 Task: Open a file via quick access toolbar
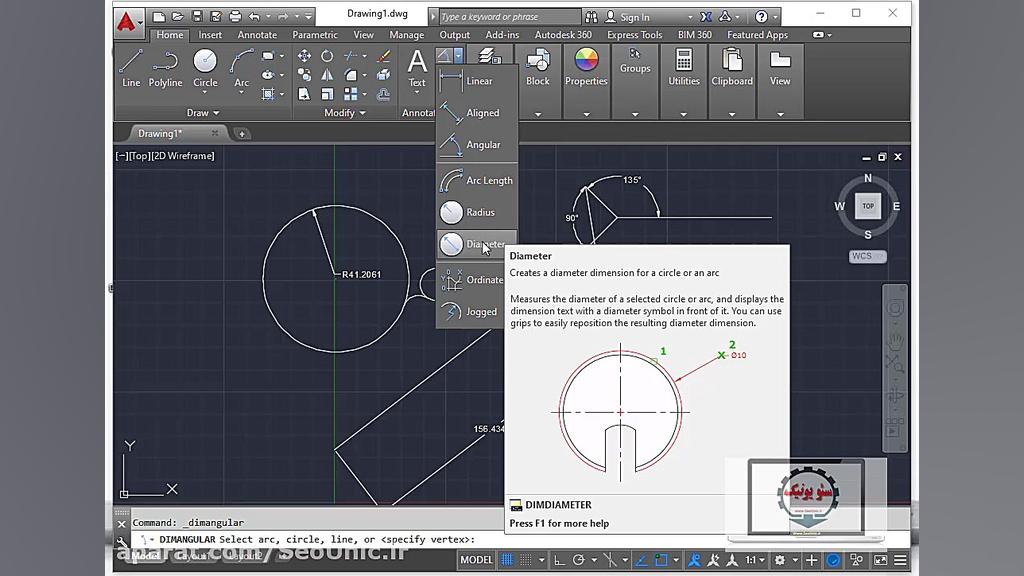point(178,16)
